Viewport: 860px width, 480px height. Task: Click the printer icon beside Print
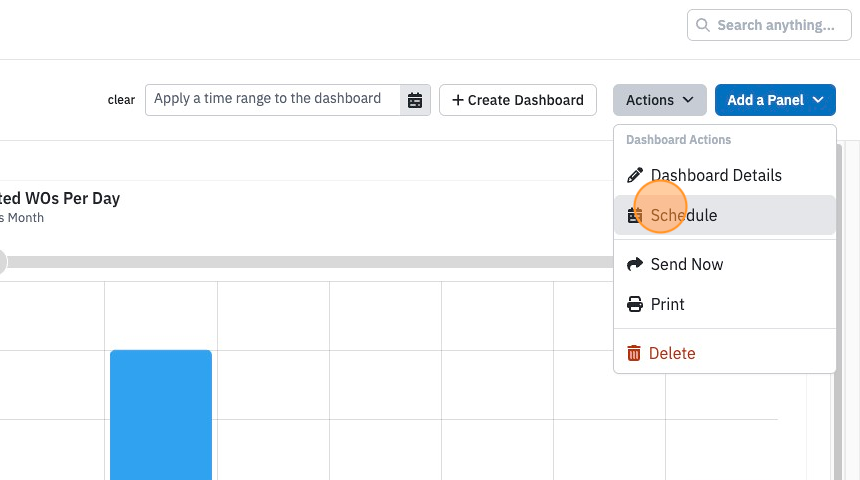[635, 304]
